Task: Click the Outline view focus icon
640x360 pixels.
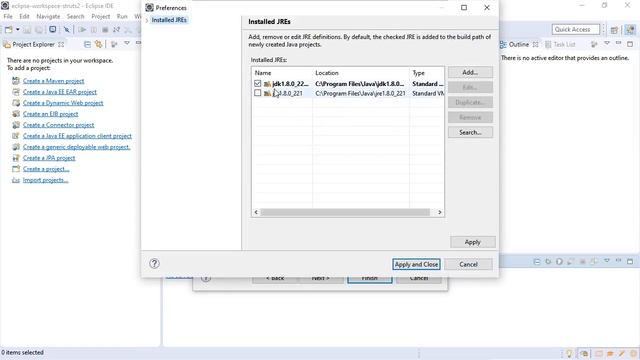Action: point(594,44)
